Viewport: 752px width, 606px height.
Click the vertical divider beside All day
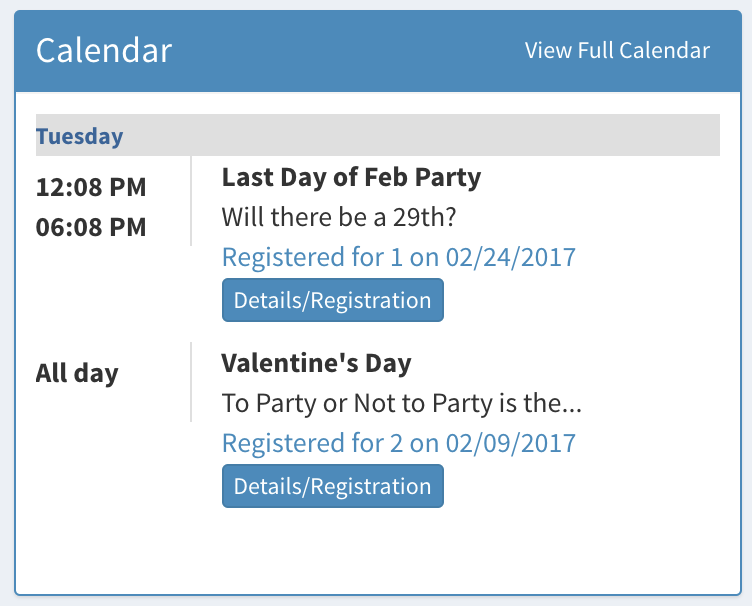point(190,382)
